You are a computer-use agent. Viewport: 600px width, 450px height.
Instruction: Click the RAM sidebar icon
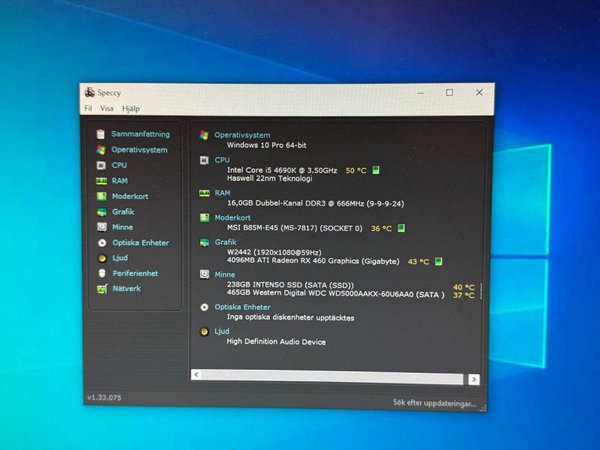(101, 181)
